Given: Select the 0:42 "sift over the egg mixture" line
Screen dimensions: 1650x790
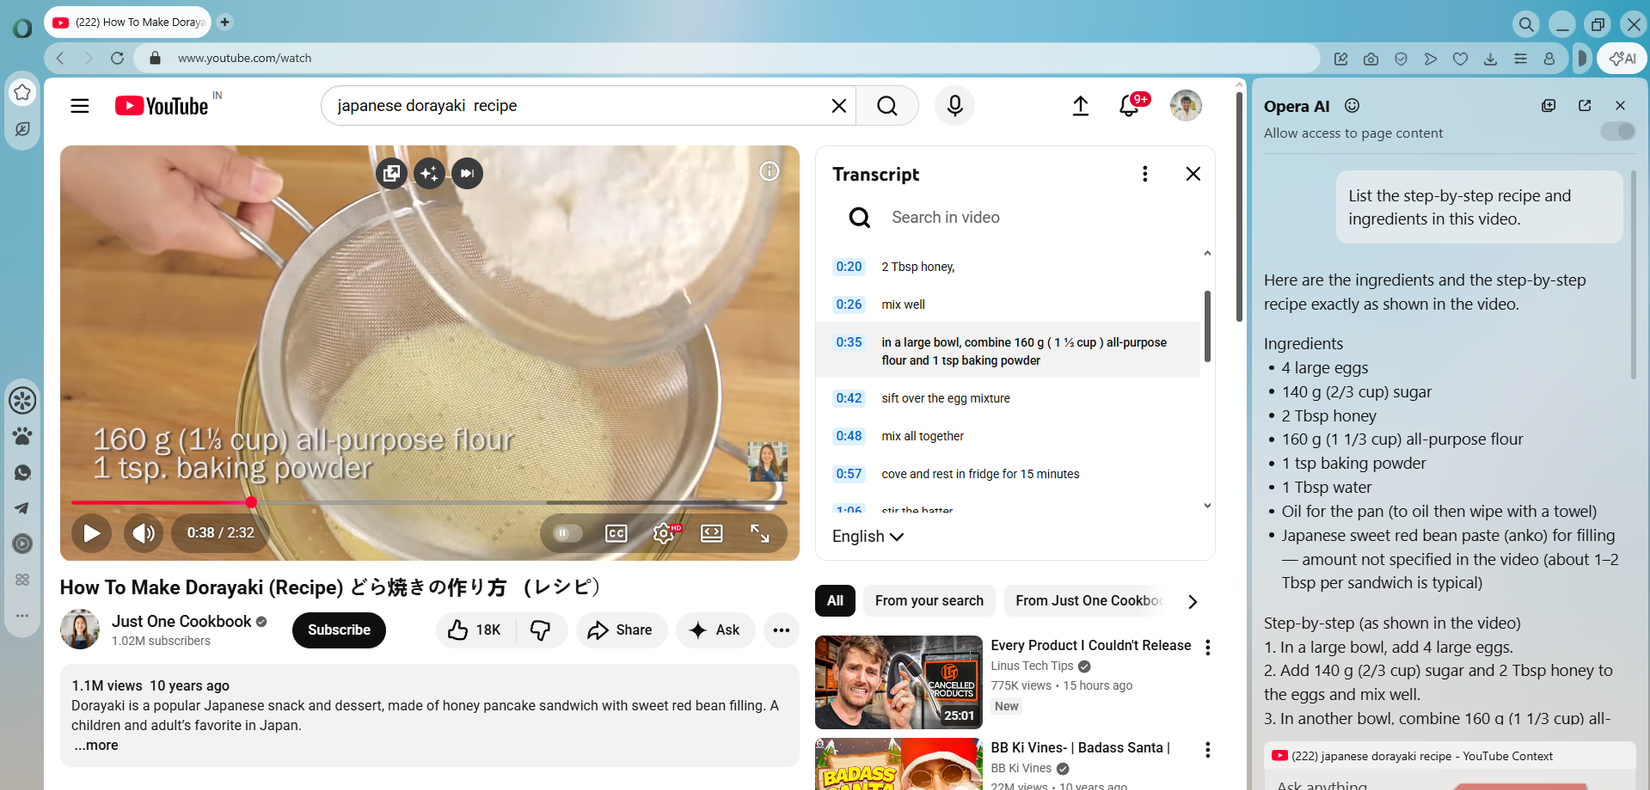Looking at the screenshot, I should click(x=1008, y=398).
